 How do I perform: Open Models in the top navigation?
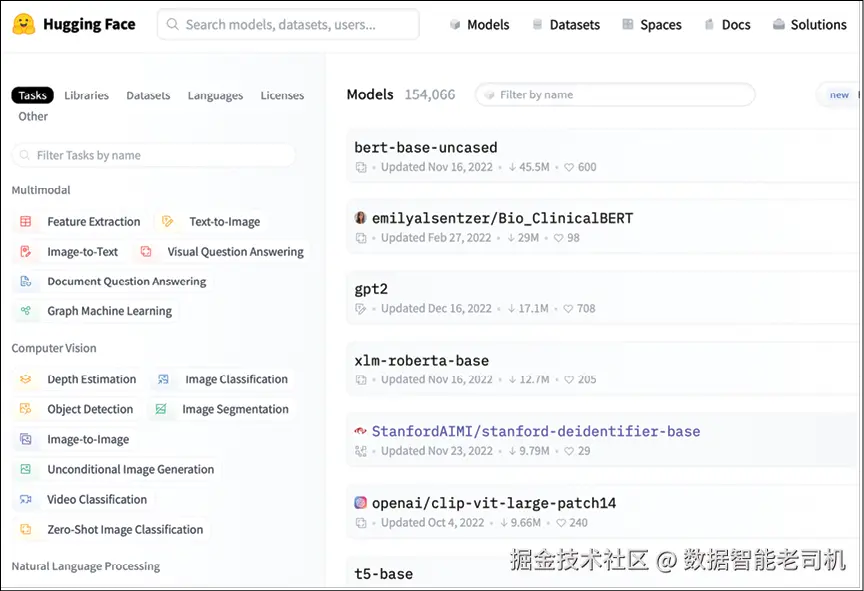(x=479, y=24)
